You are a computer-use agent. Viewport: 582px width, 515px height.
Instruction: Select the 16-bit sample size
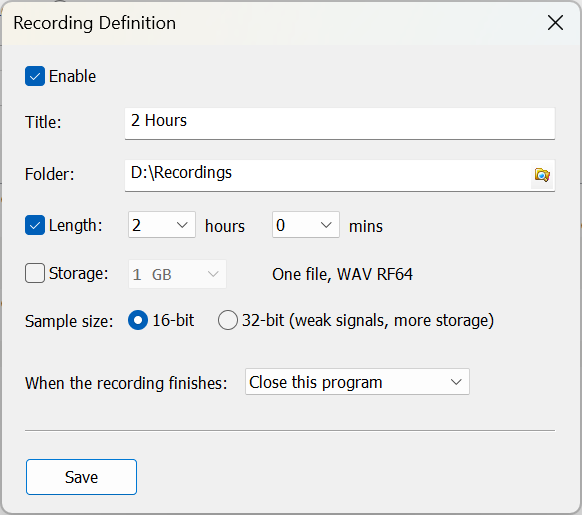[138, 320]
